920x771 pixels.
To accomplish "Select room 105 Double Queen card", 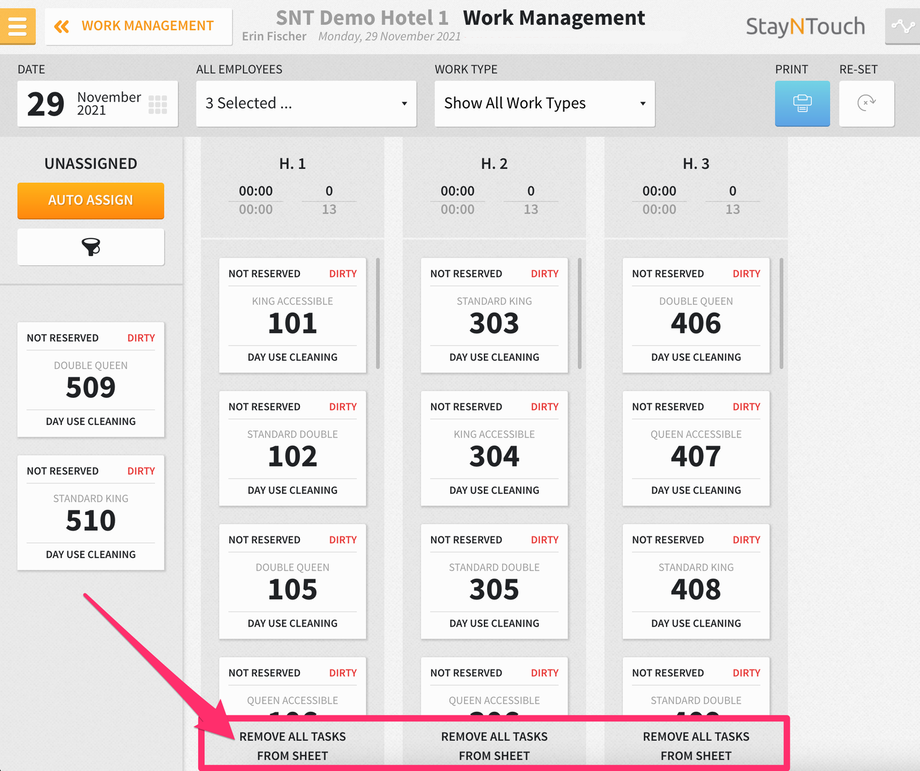I will (x=292, y=582).
